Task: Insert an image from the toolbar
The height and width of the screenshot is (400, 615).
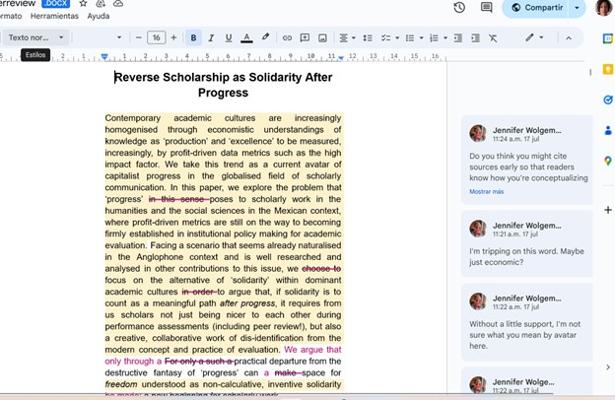Action: pyautogui.click(x=321, y=38)
